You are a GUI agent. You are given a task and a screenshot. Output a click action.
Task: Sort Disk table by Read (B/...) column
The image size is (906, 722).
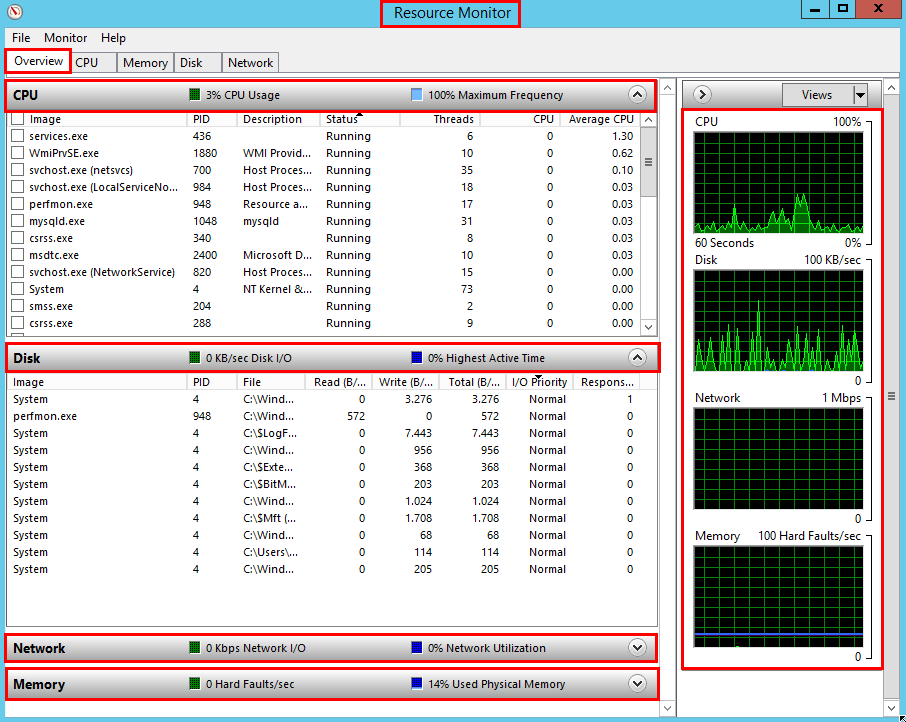tap(338, 382)
